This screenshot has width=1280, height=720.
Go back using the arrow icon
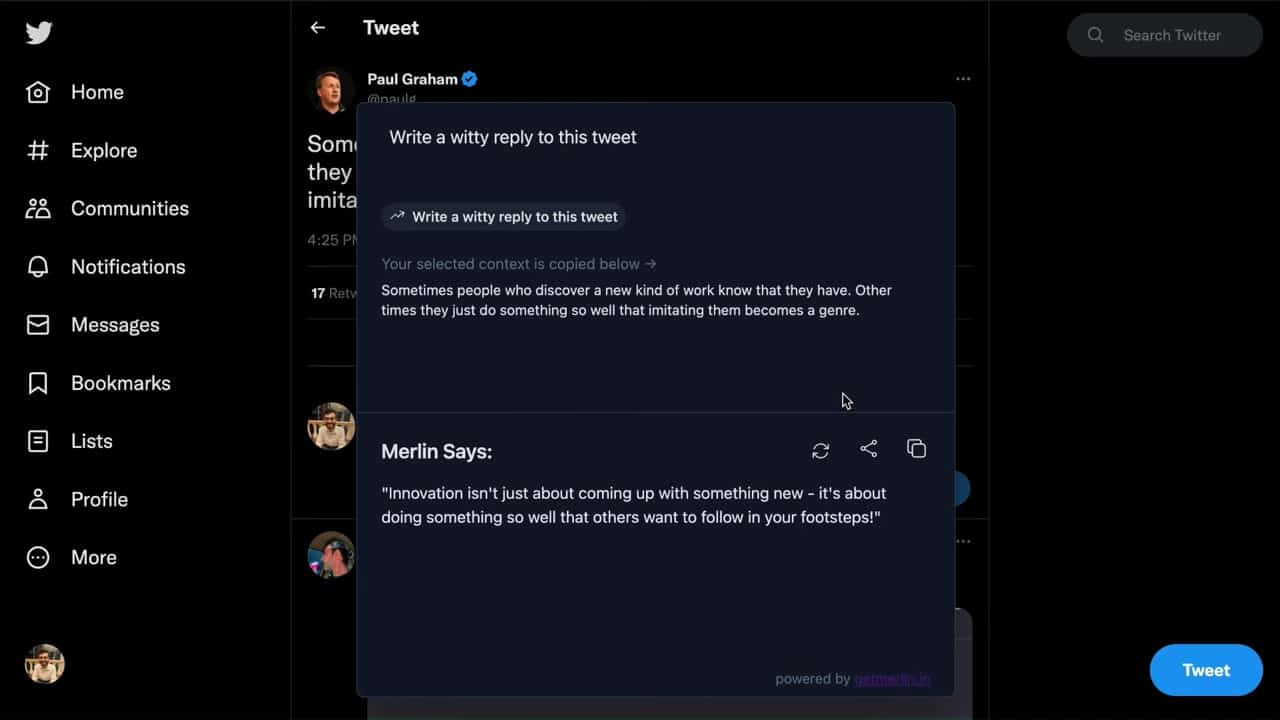pyautogui.click(x=318, y=28)
